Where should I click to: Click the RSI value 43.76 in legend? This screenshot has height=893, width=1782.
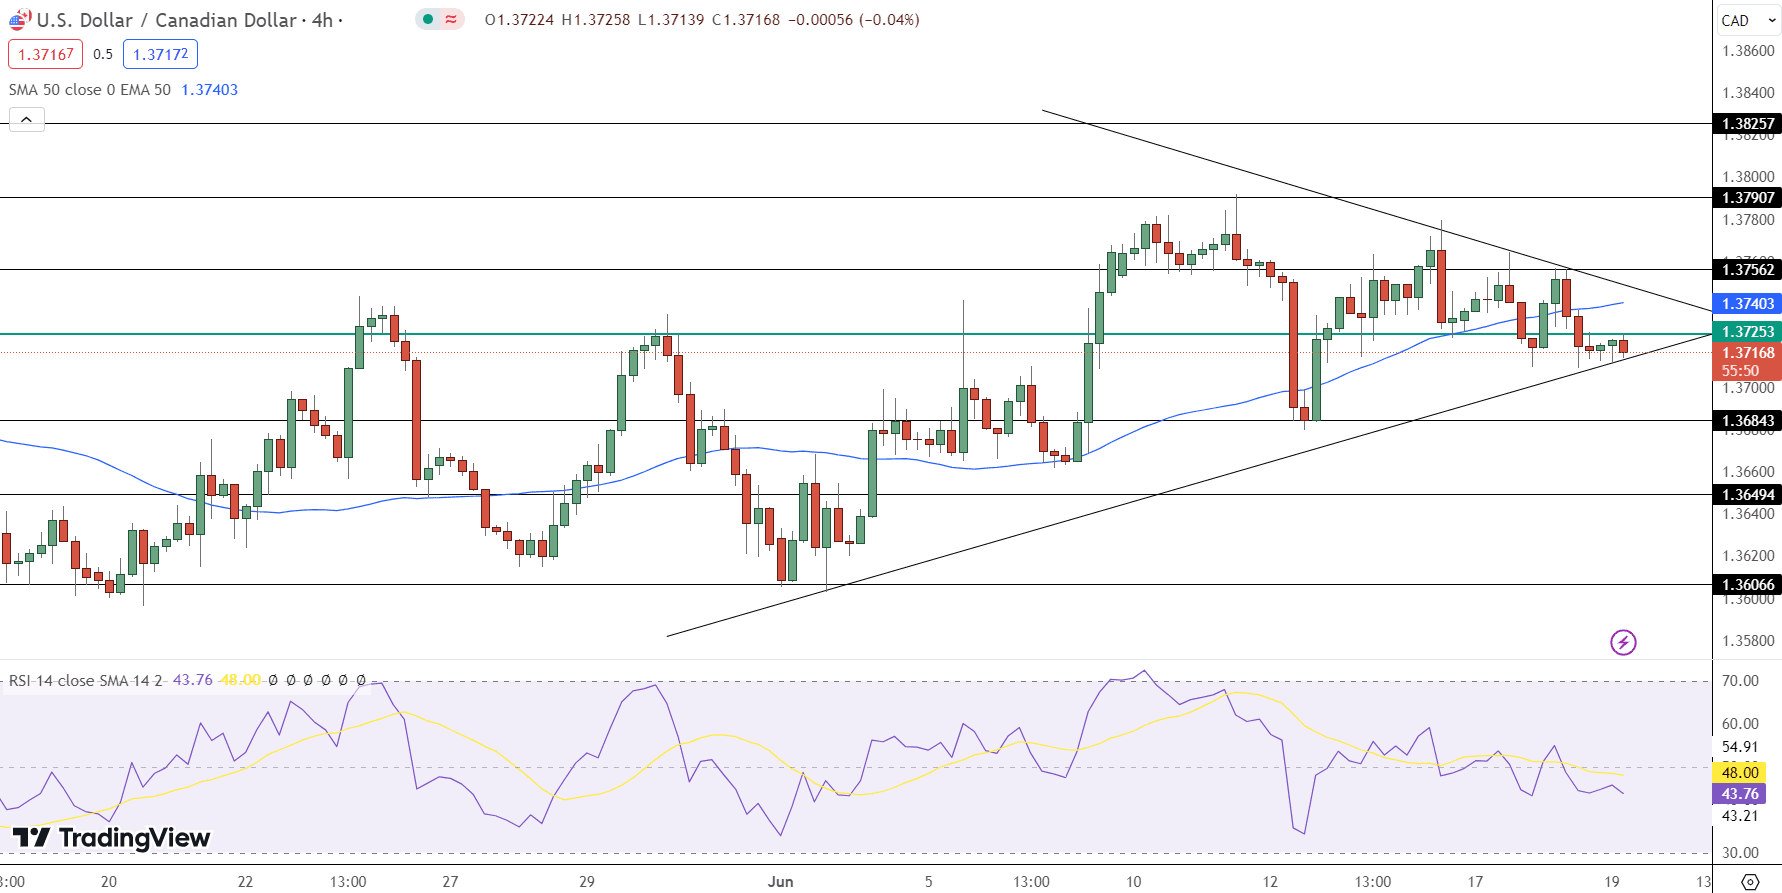click(x=193, y=680)
